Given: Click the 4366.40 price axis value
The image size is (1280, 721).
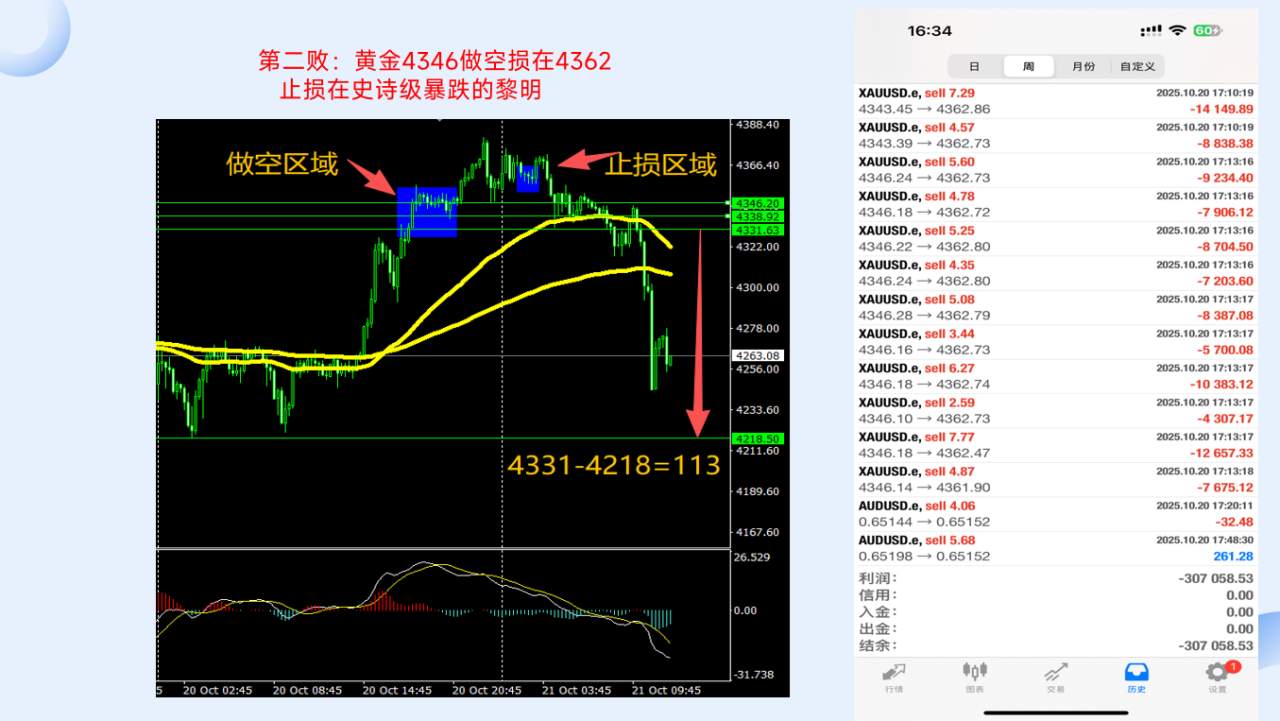Looking at the screenshot, I should tap(757, 165).
